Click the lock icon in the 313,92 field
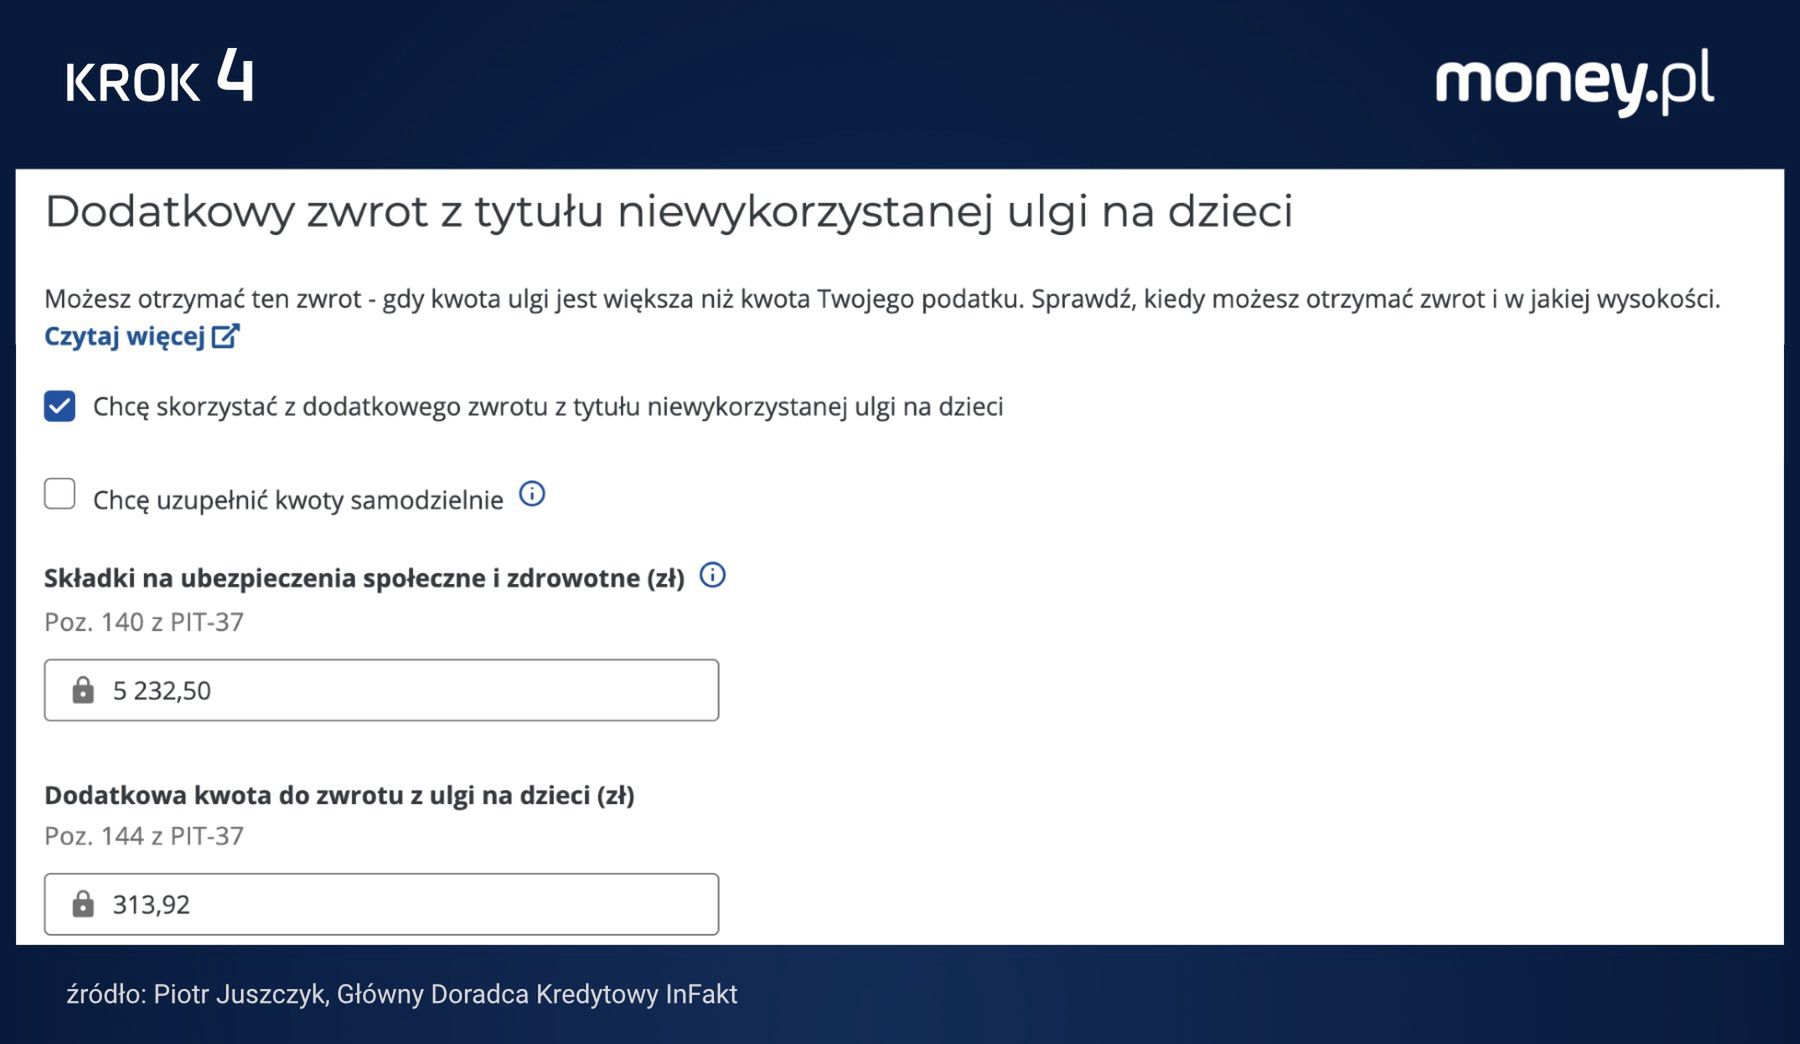Screen dimensions: 1800x1044 pos(83,905)
